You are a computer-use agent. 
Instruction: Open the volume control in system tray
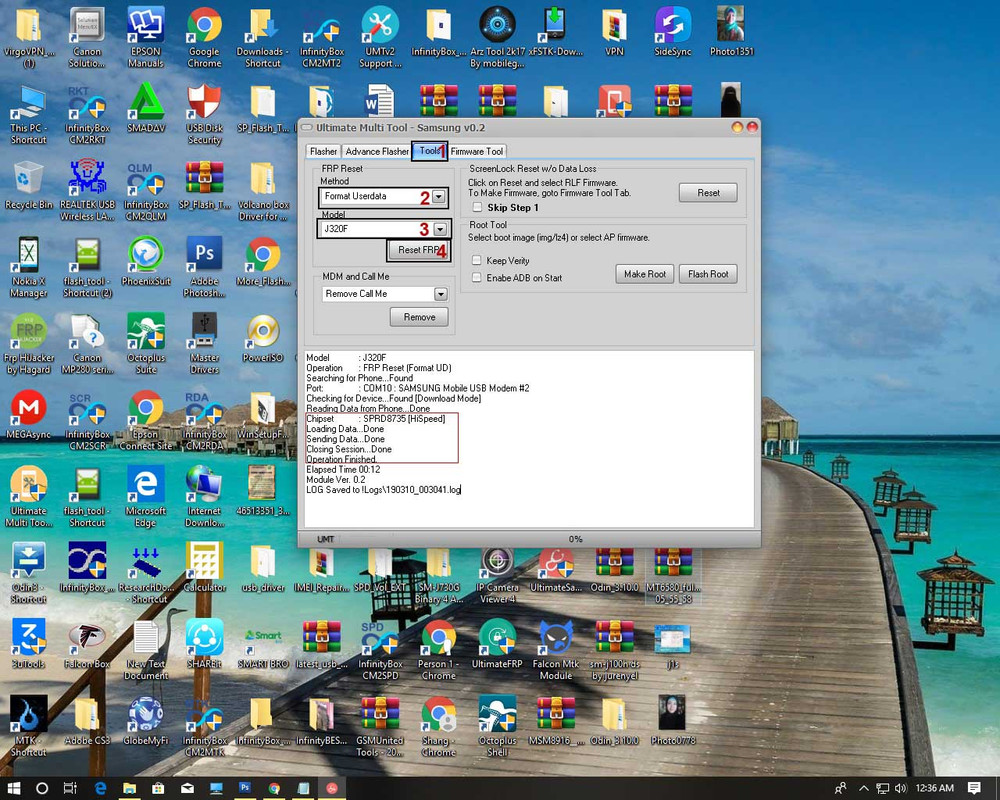point(901,789)
